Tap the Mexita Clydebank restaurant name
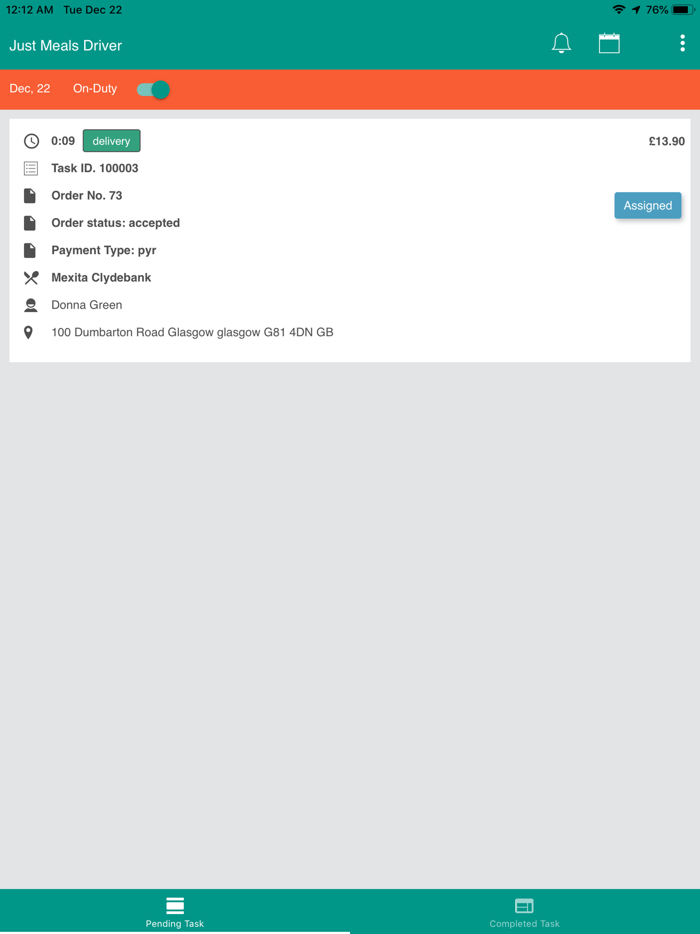700x934 pixels. pos(101,278)
